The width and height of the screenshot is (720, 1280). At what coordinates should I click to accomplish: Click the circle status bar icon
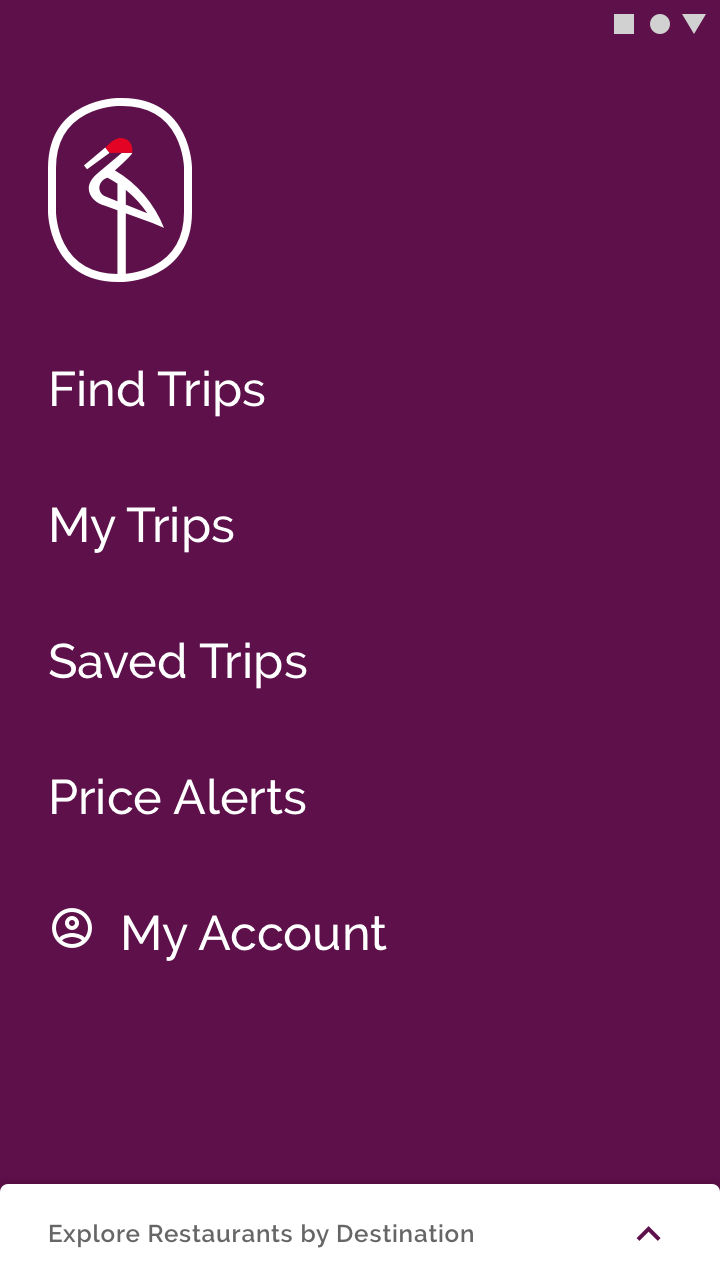660,24
